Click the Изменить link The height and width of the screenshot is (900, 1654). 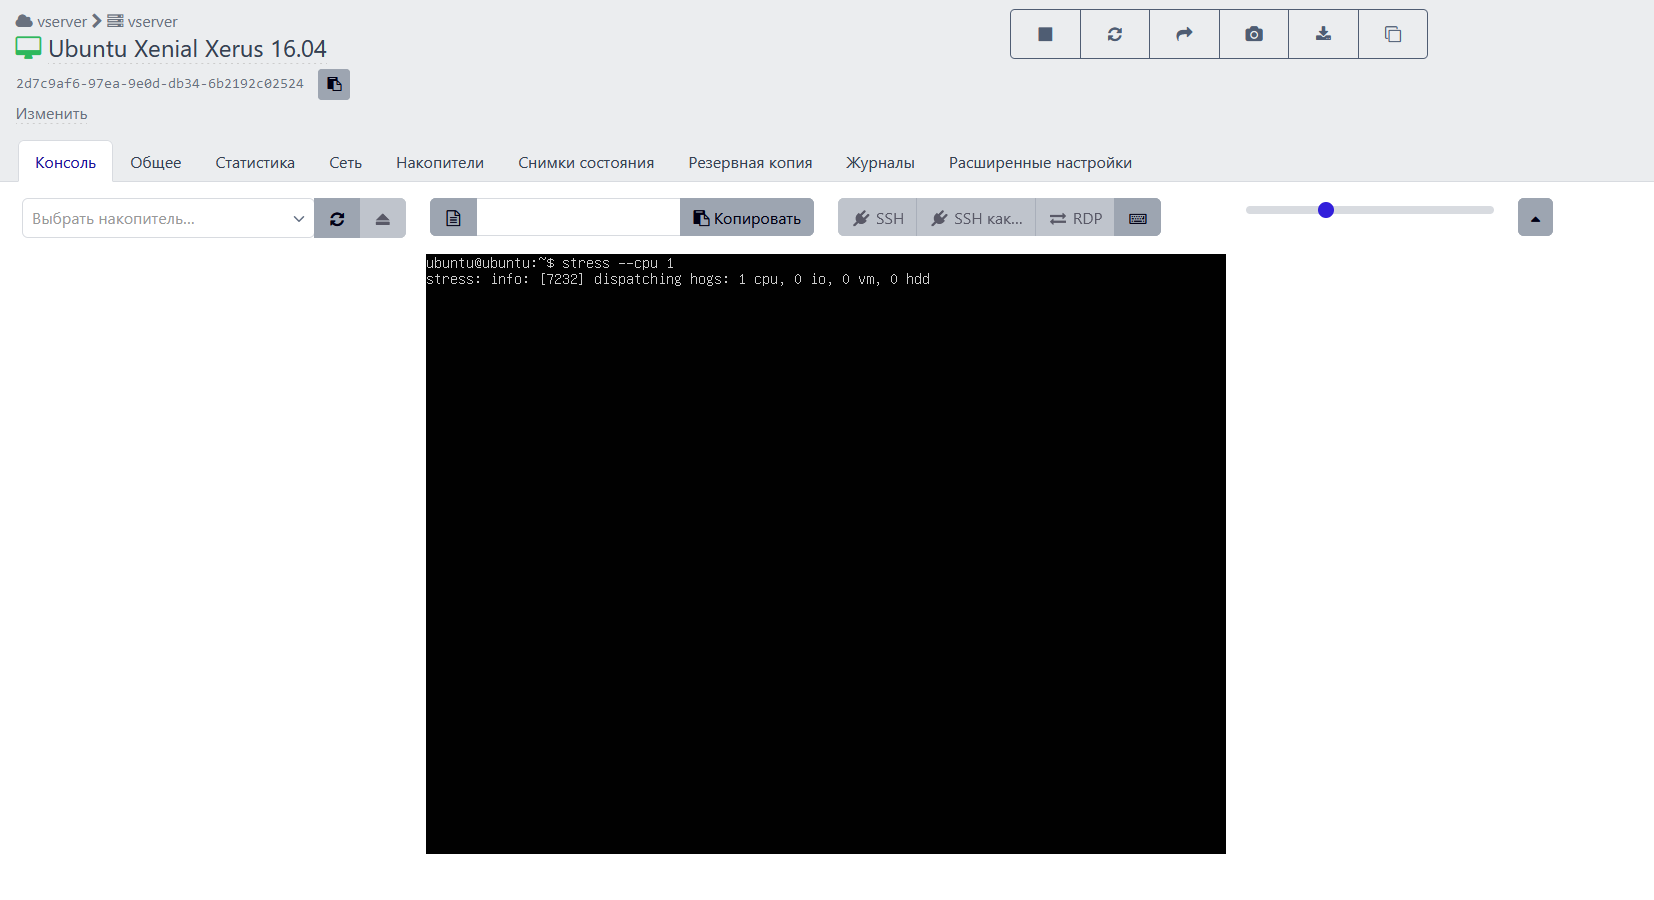(52, 114)
